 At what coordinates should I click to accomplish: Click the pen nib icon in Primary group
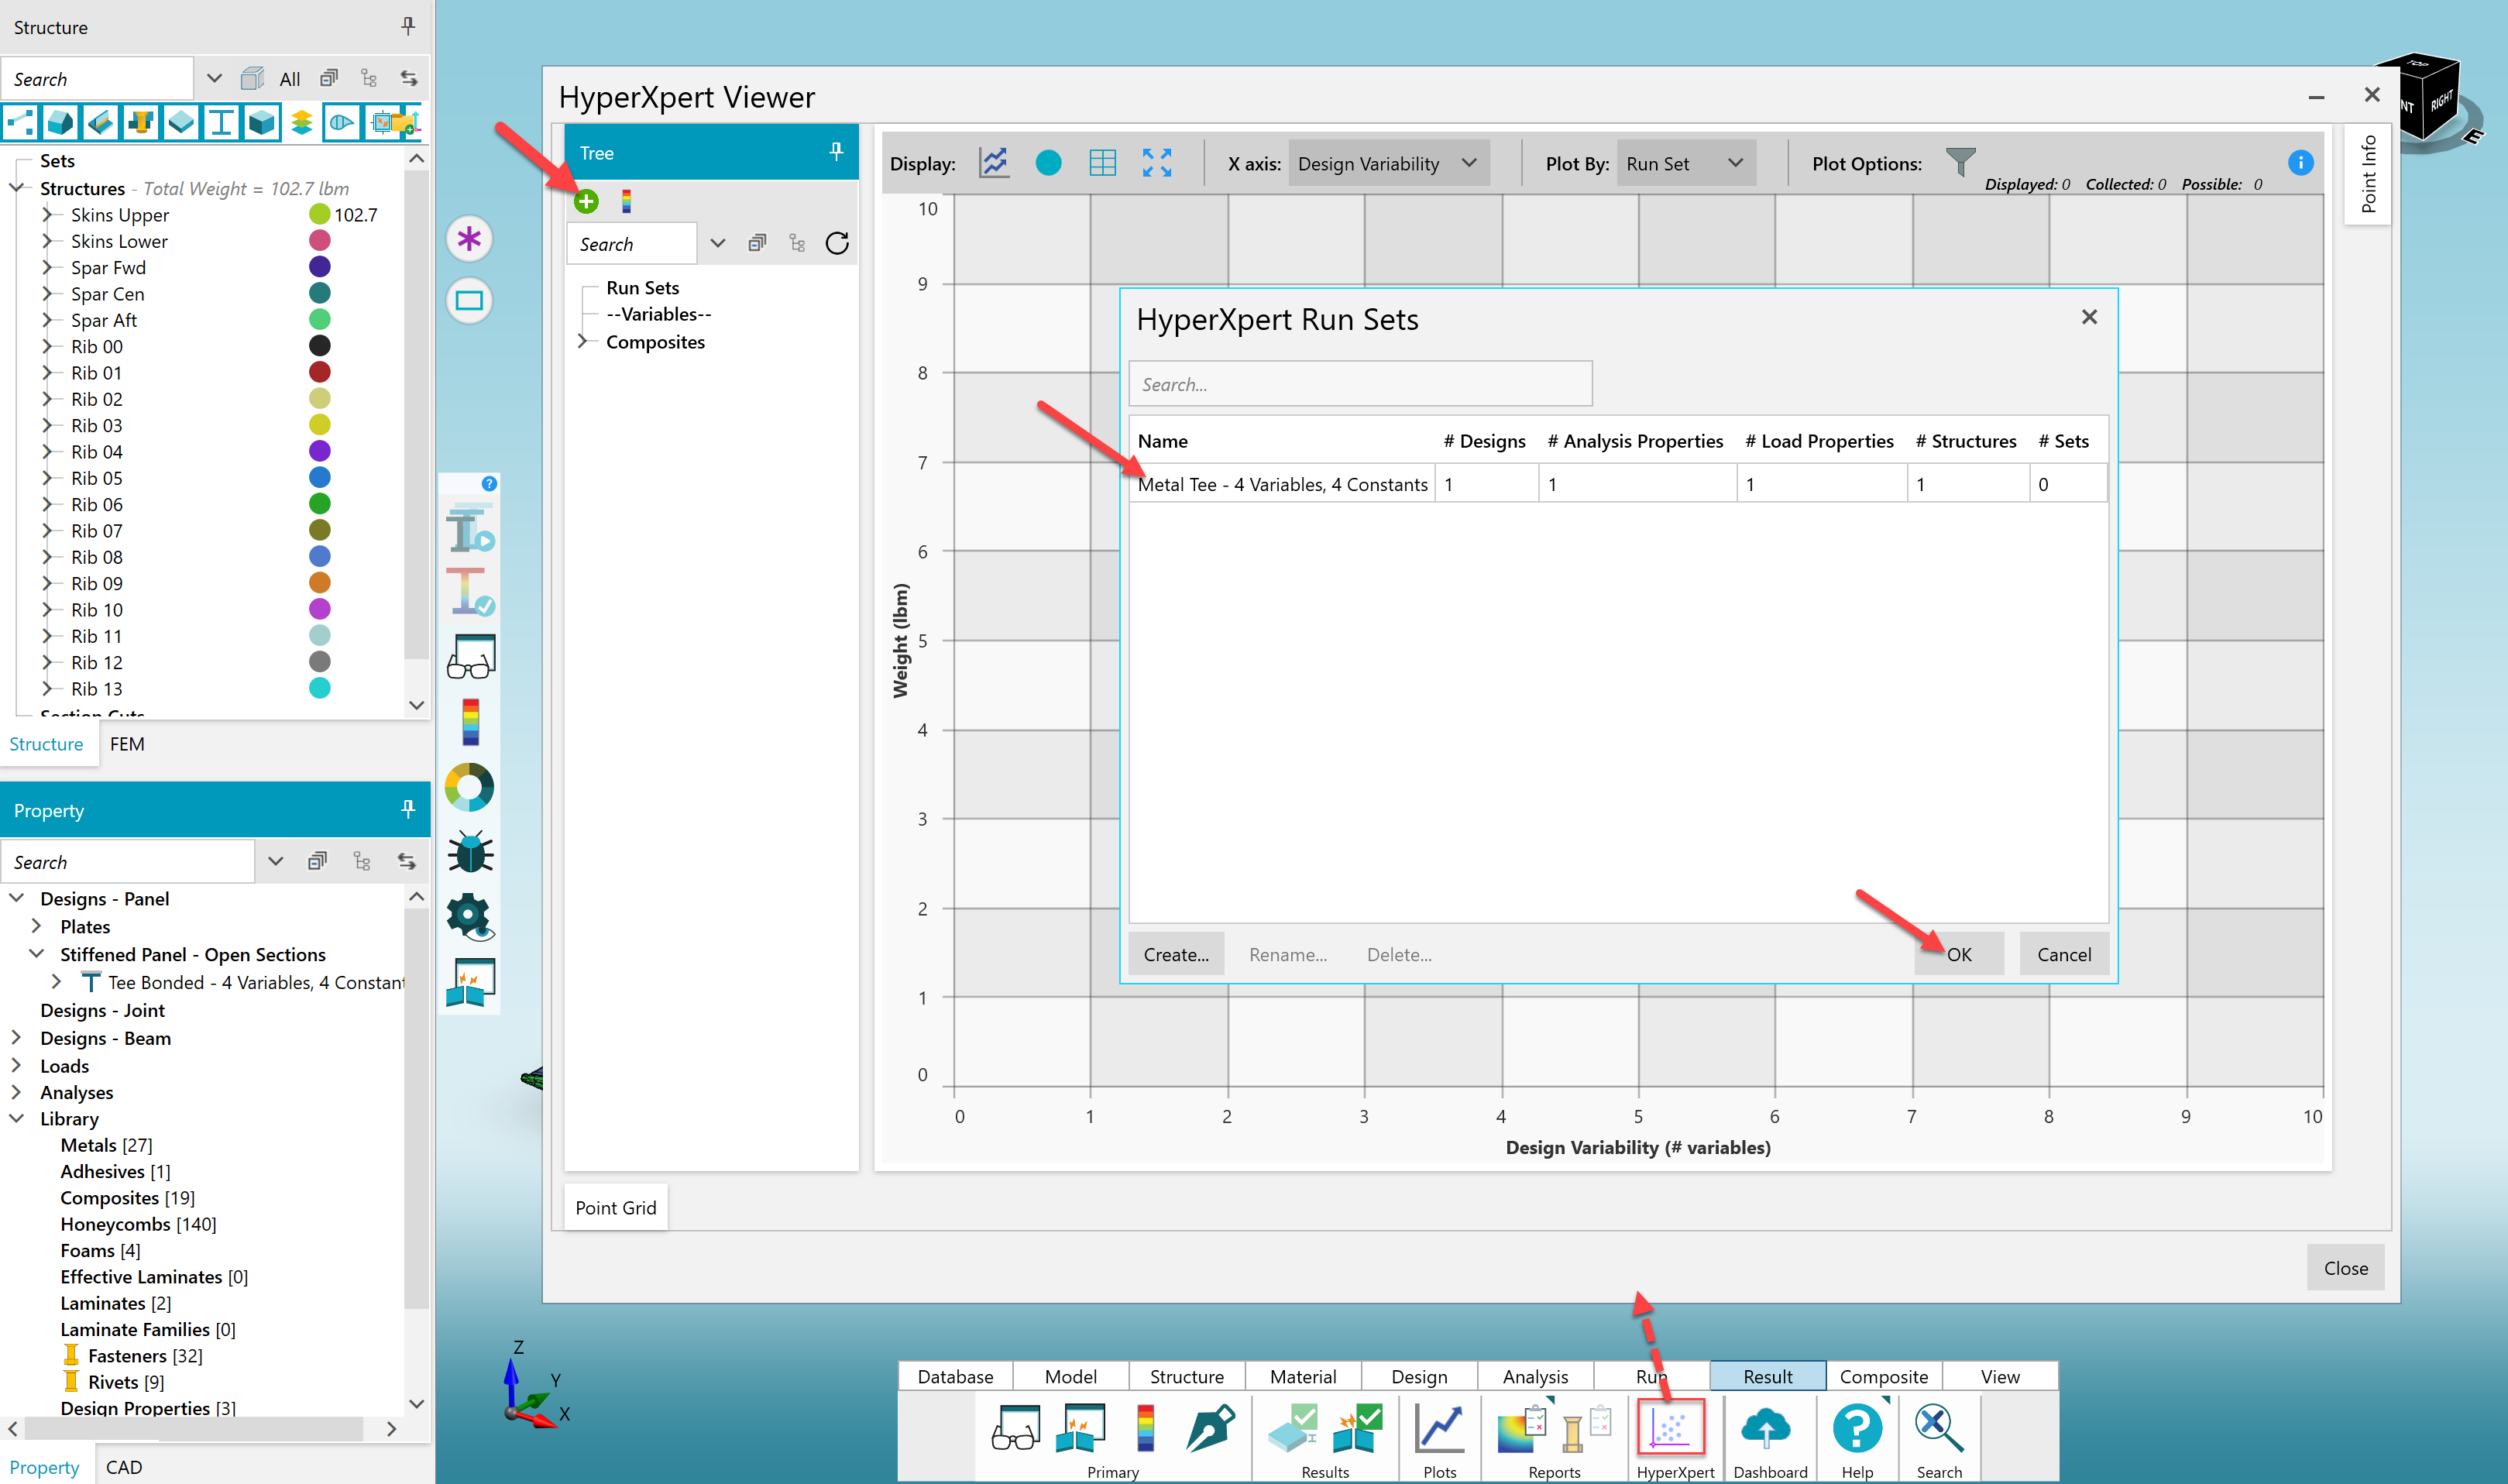[1210, 1428]
